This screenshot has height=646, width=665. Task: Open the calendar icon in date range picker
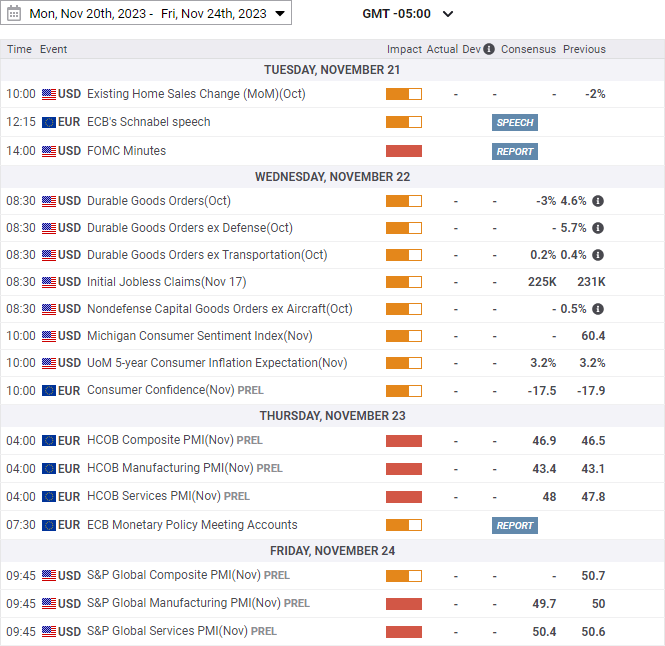point(14,13)
